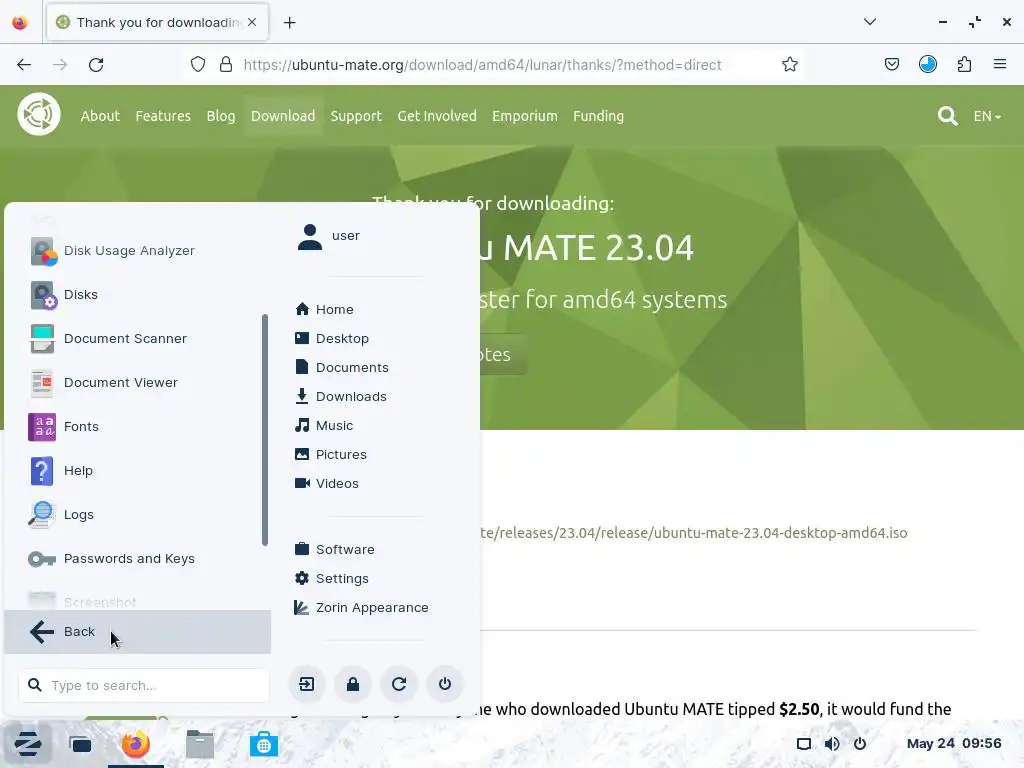Viewport: 1024px width, 768px height.
Task: Click the Firefox View pinned icon
Action: pyautogui.click(x=20, y=23)
